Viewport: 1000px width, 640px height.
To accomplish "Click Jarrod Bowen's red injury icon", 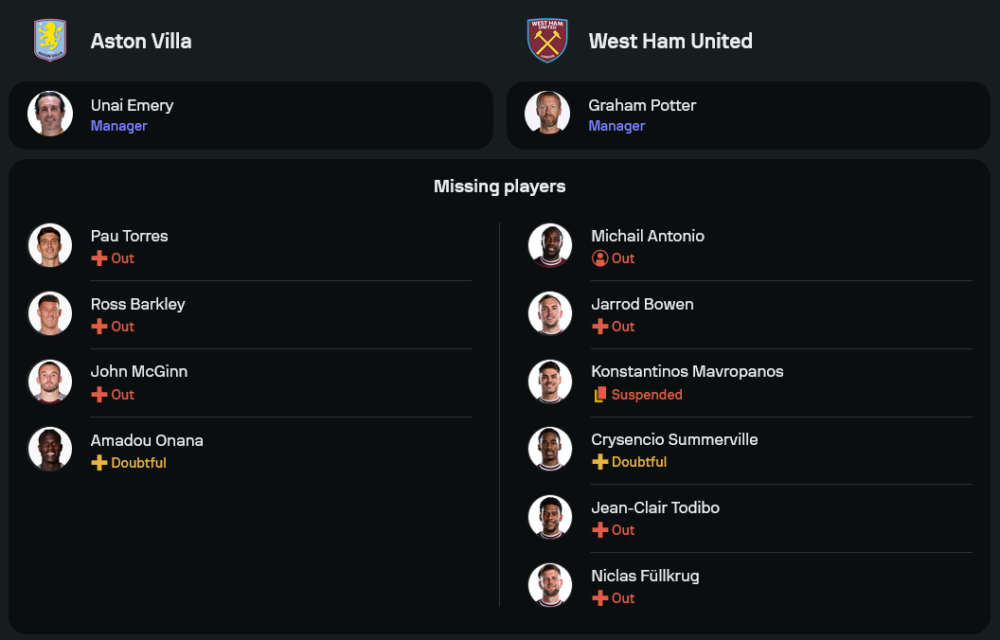I will click(x=600, y=326).
